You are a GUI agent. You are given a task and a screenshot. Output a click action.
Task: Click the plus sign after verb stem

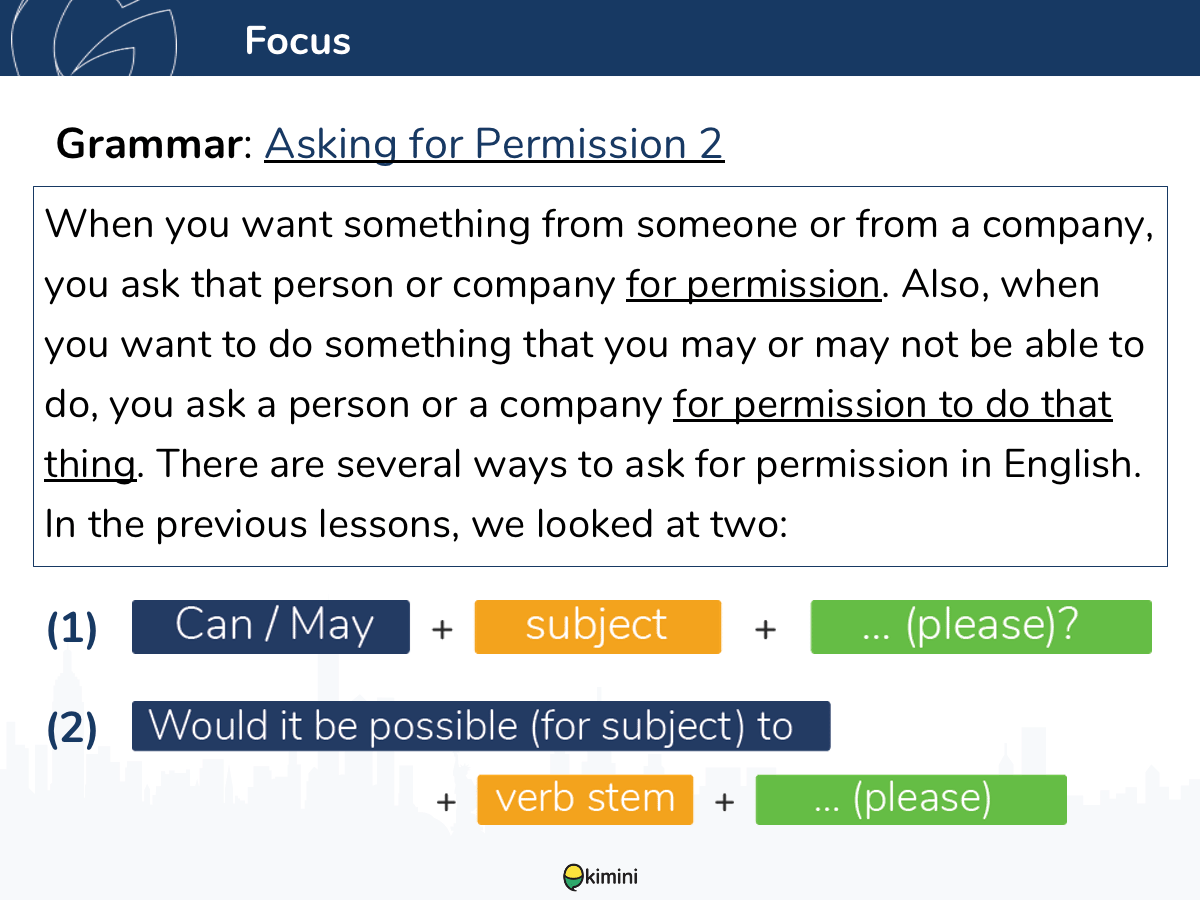pyautogui.click(x=725, y=801)
